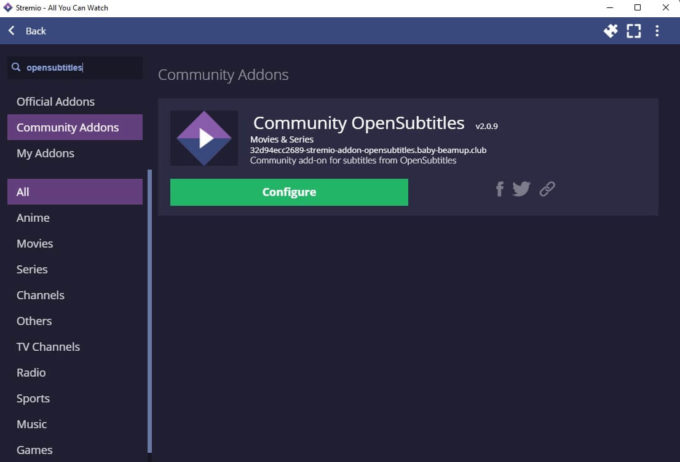Share addon on Twitter
The image size is (680, 462).
pyautogui.click(x=521, y=189)
